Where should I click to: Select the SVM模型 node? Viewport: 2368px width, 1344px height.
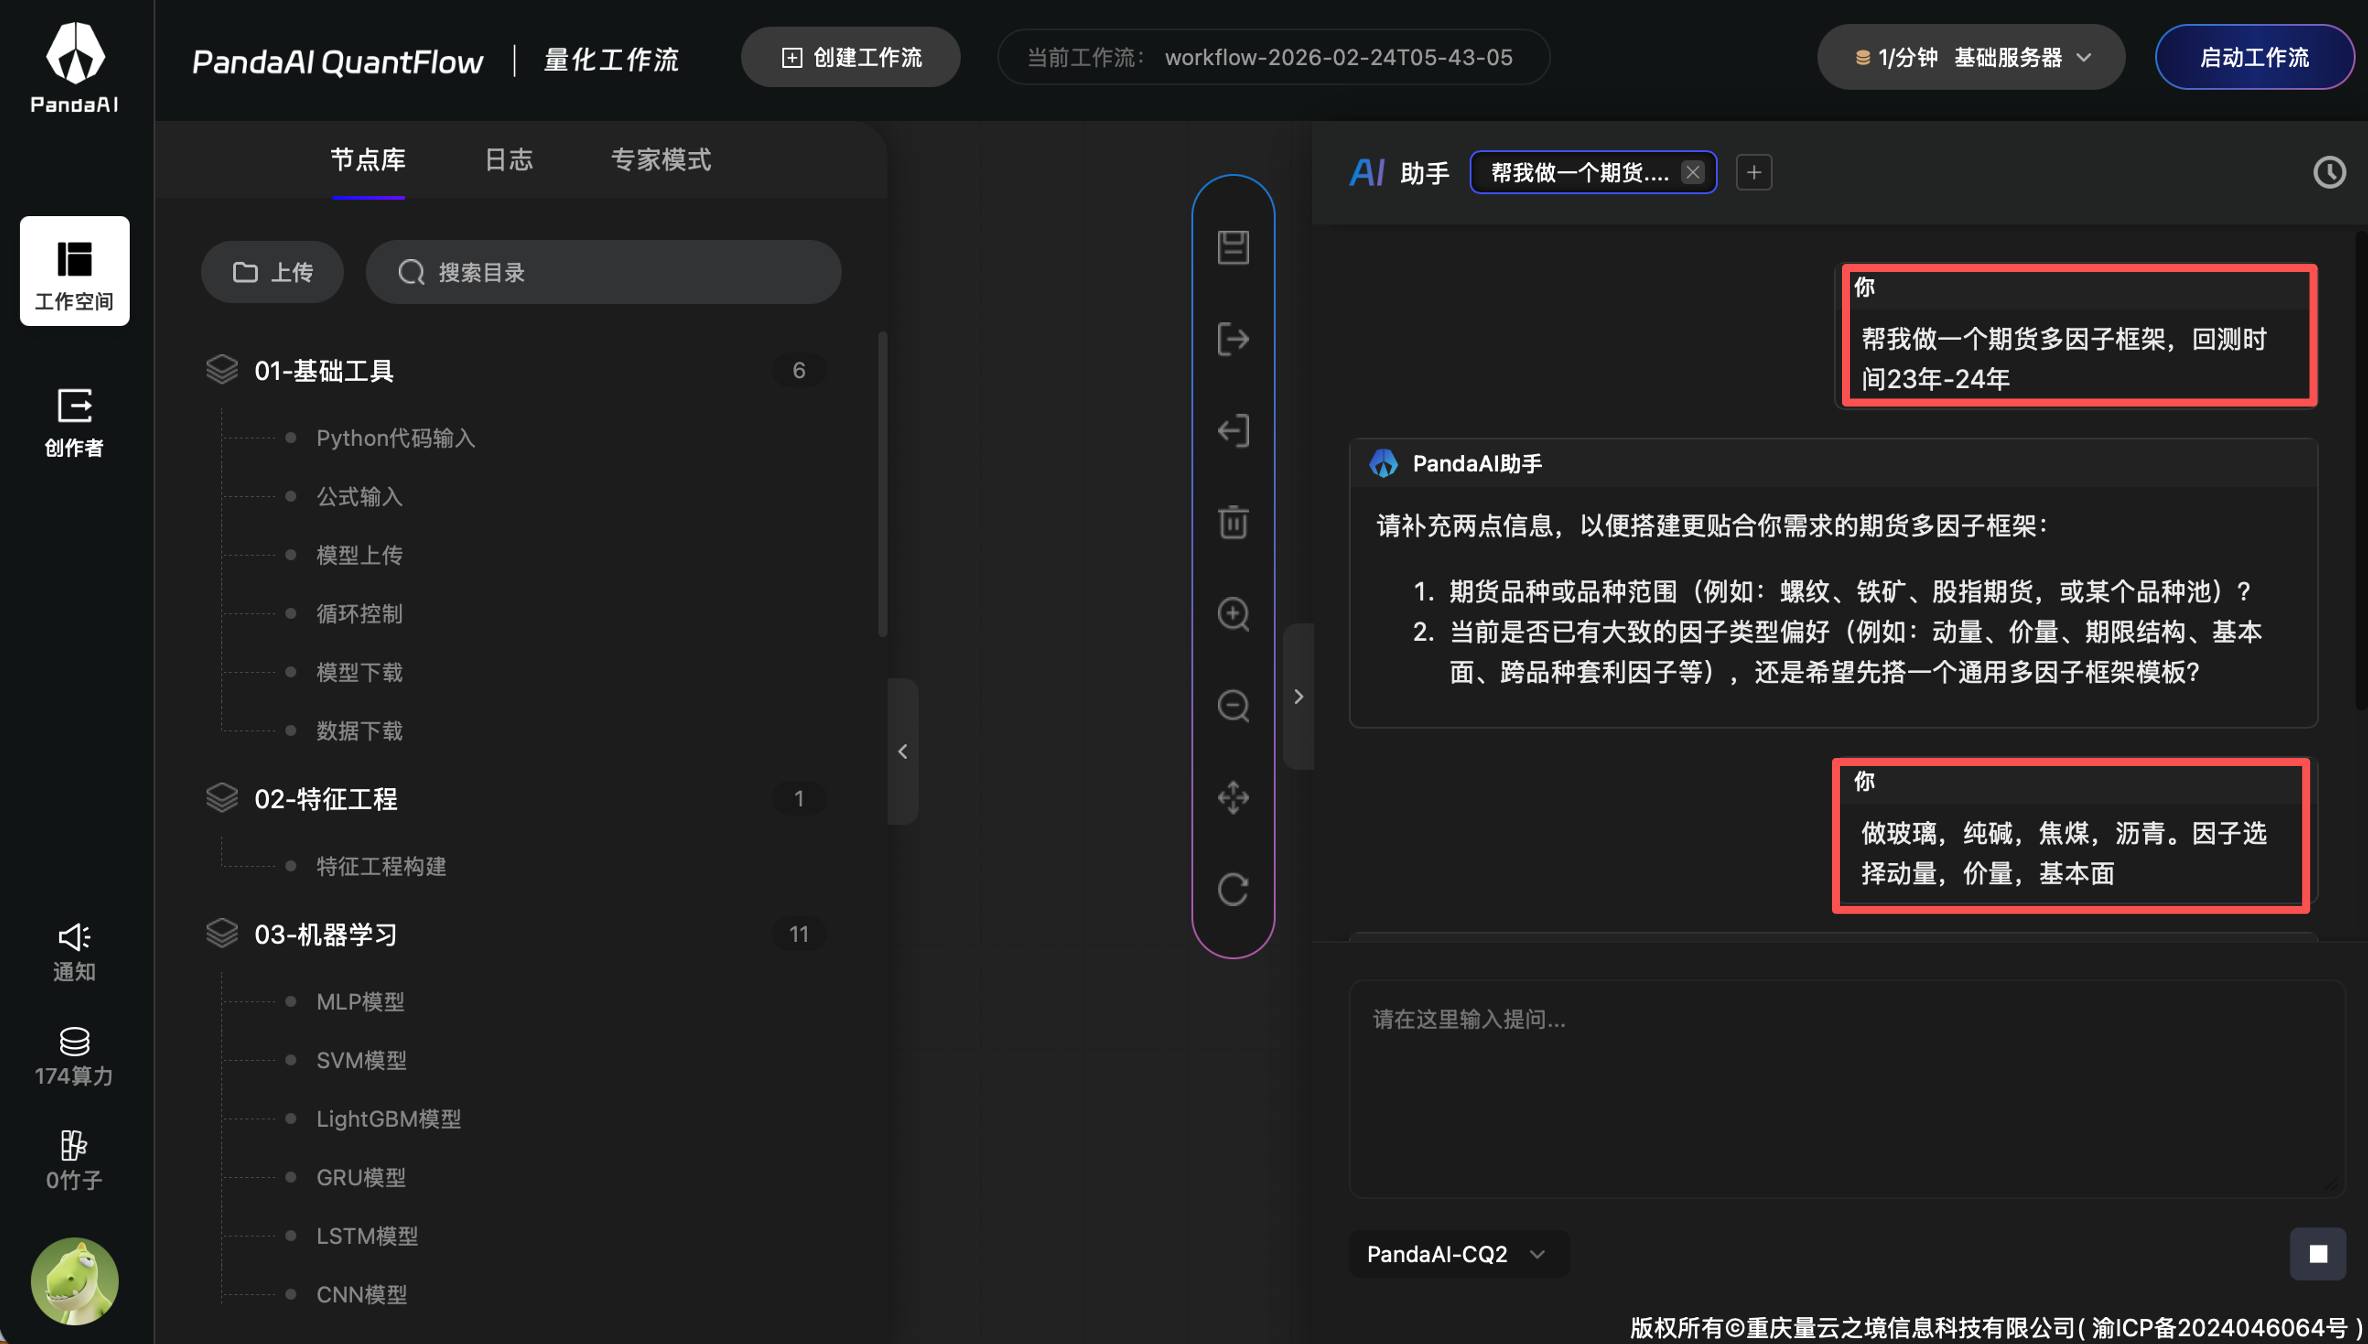click(x=361, y=1060)
